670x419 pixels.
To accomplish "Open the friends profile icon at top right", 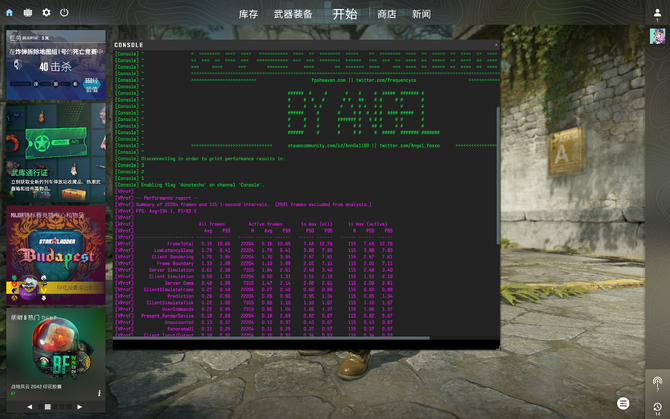I will click(x=657, y=13).
